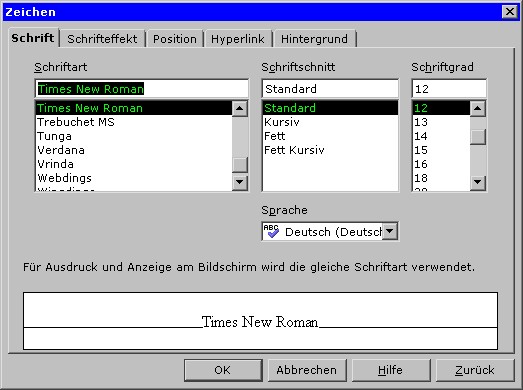Pick font size 16 from list

click(441, 164)
